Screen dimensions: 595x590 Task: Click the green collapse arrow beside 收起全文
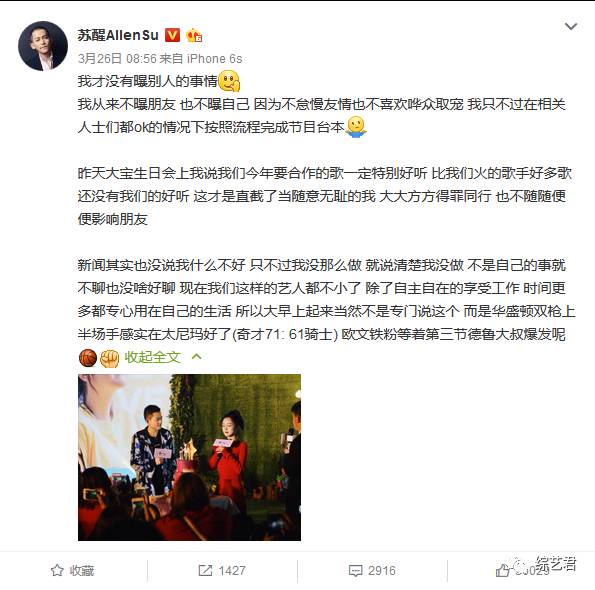(x=197, y=356)
